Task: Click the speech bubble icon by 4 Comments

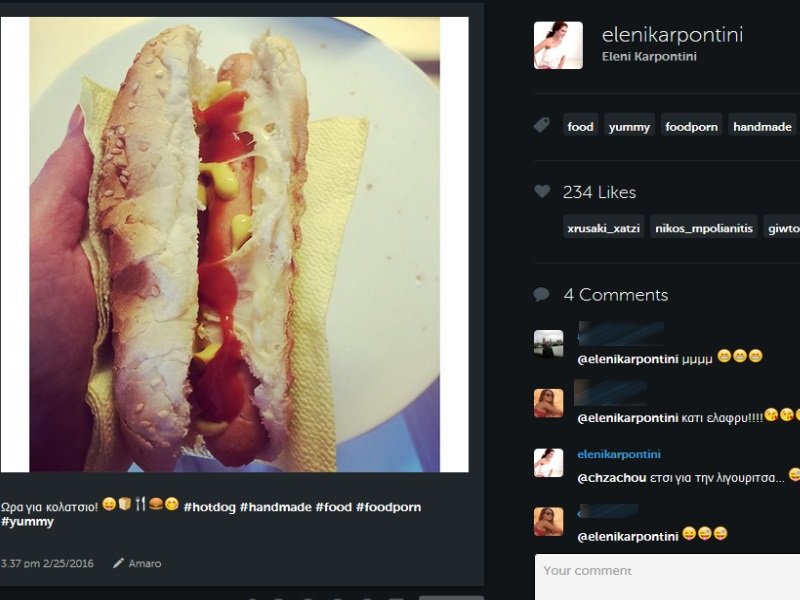Action: 542,295
